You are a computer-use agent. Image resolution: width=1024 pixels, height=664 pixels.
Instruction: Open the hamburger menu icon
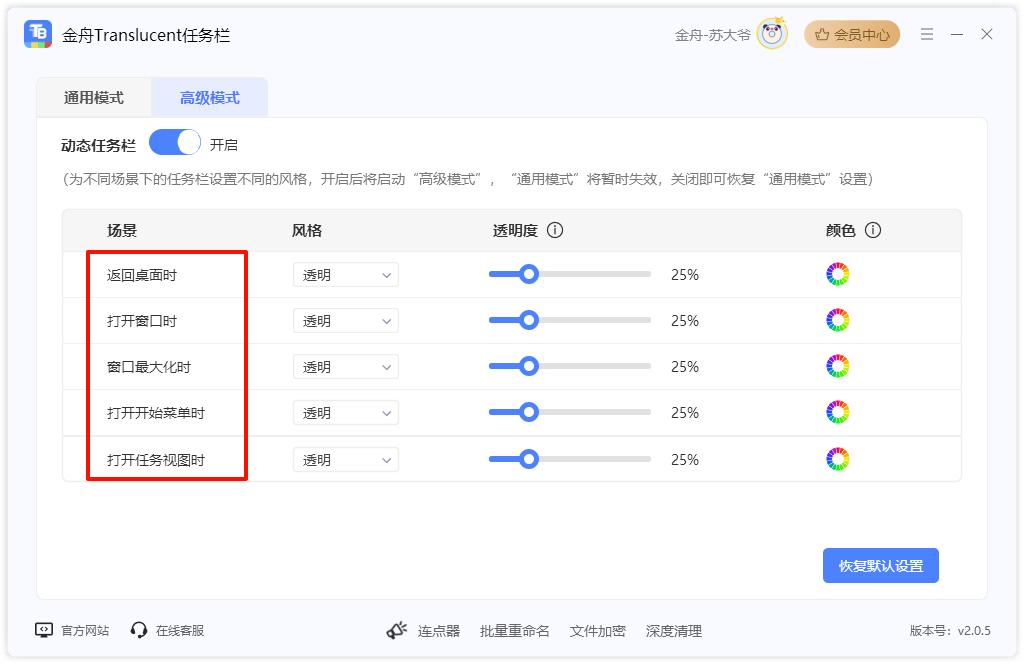click(x=927, y=34)
